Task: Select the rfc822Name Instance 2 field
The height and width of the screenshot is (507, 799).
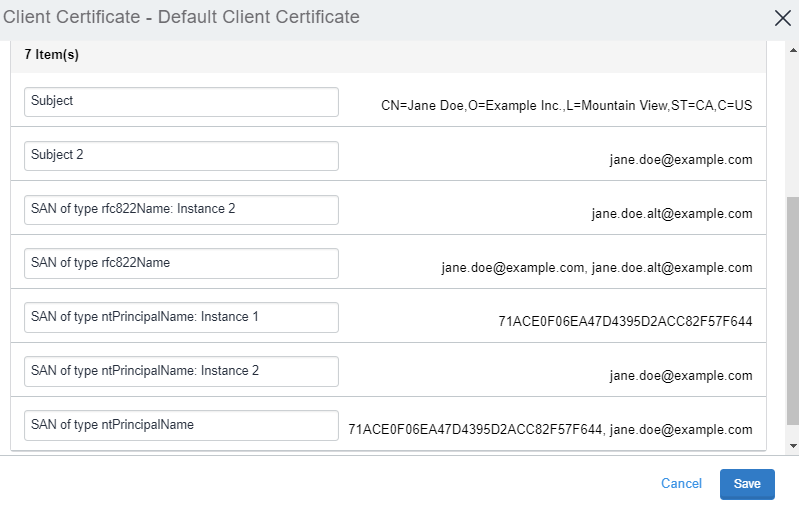Action: (x=181, y=209)
